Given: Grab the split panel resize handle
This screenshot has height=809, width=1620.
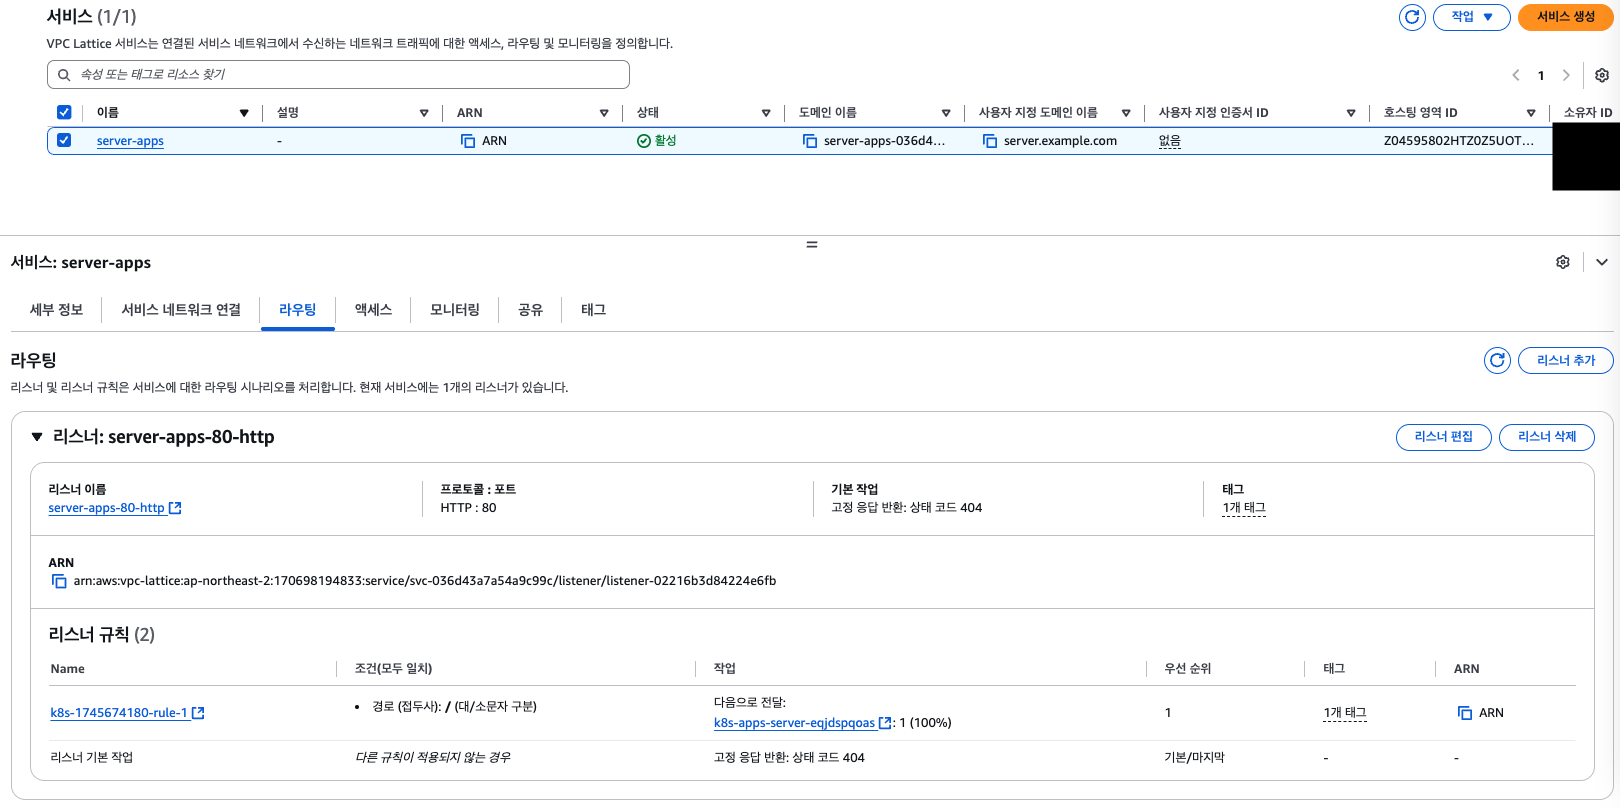Looking at the screenshot, I should pos(812,244).
